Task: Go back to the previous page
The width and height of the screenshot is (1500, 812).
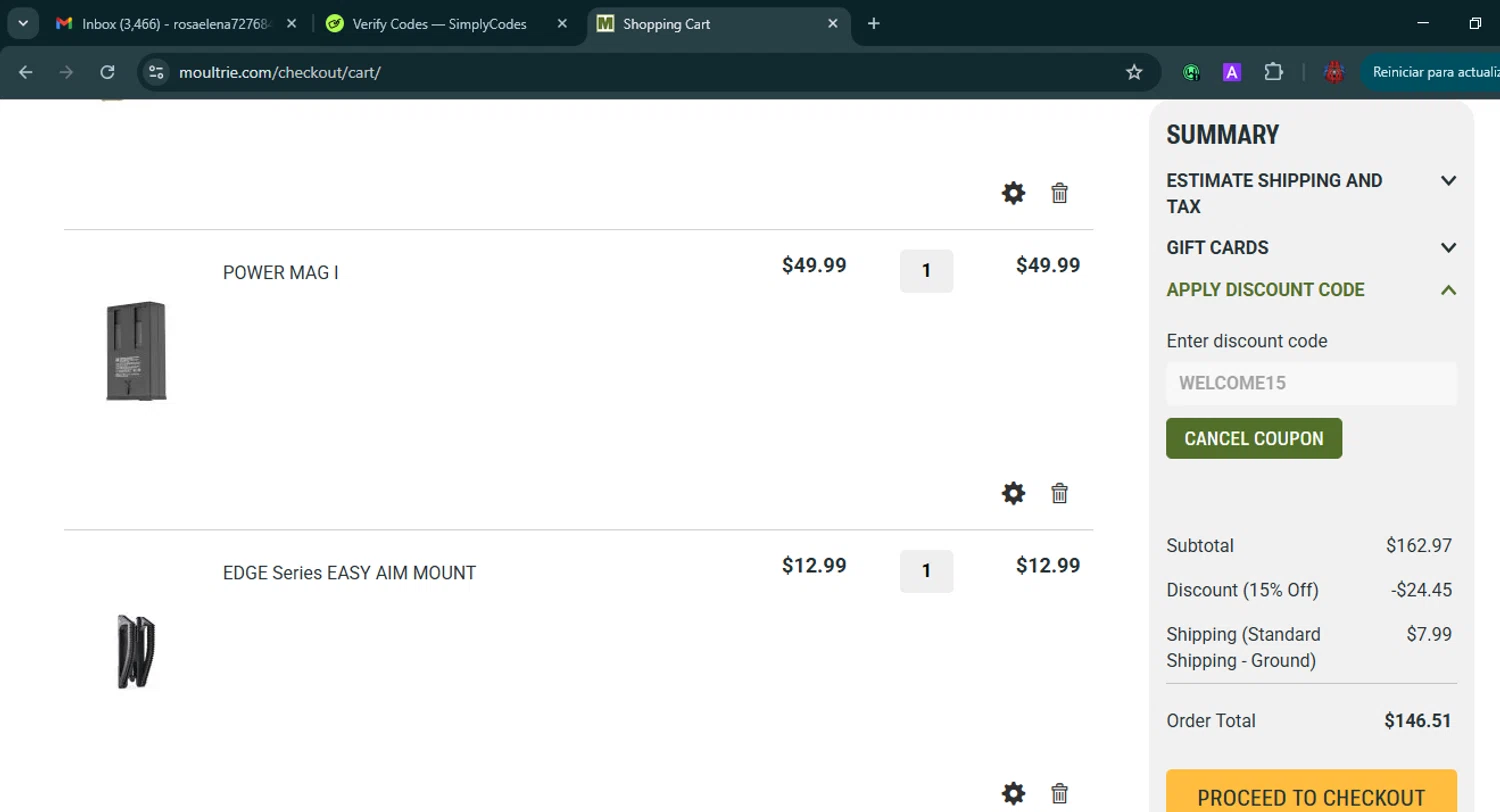Action: pos(26,72)
